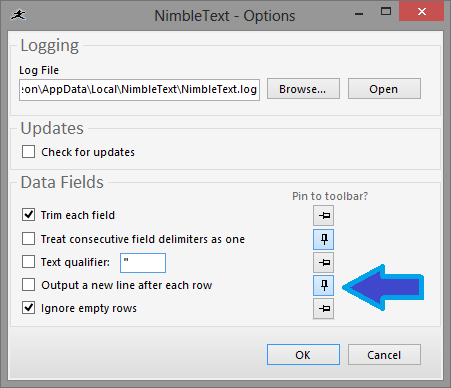Viewport: 451px width, 388px height.
Task: Enable the Check for updates checkbox
Action: pyautogui.click(x=28, y=151)
